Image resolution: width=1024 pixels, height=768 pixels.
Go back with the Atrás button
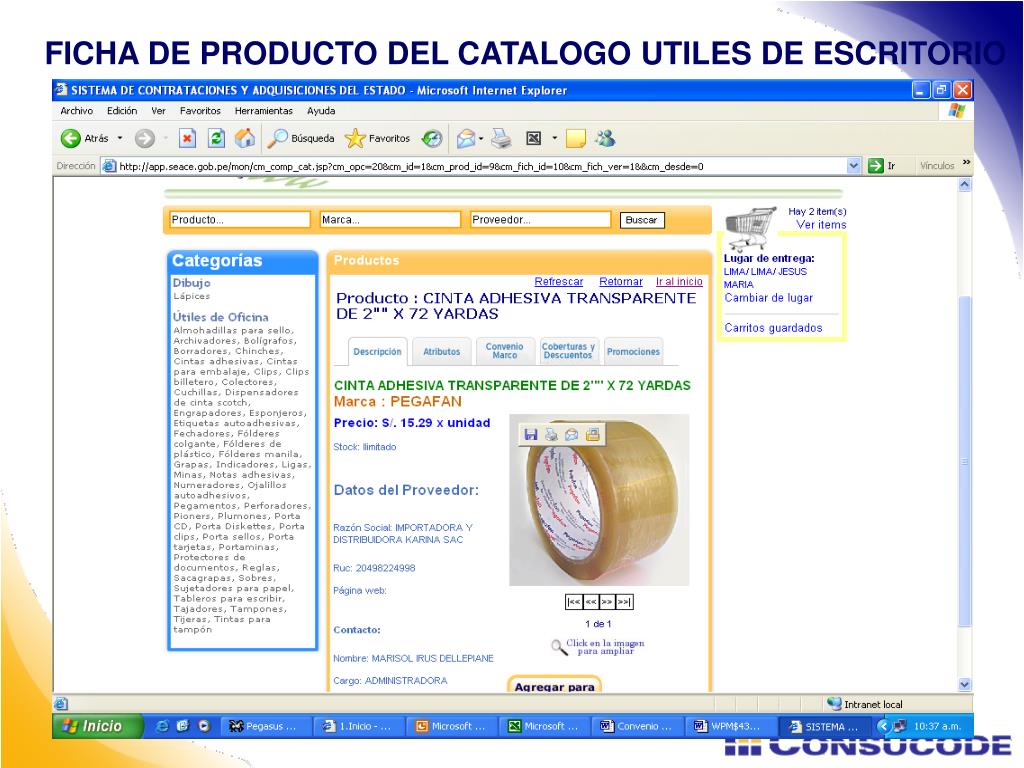point(85,138)
